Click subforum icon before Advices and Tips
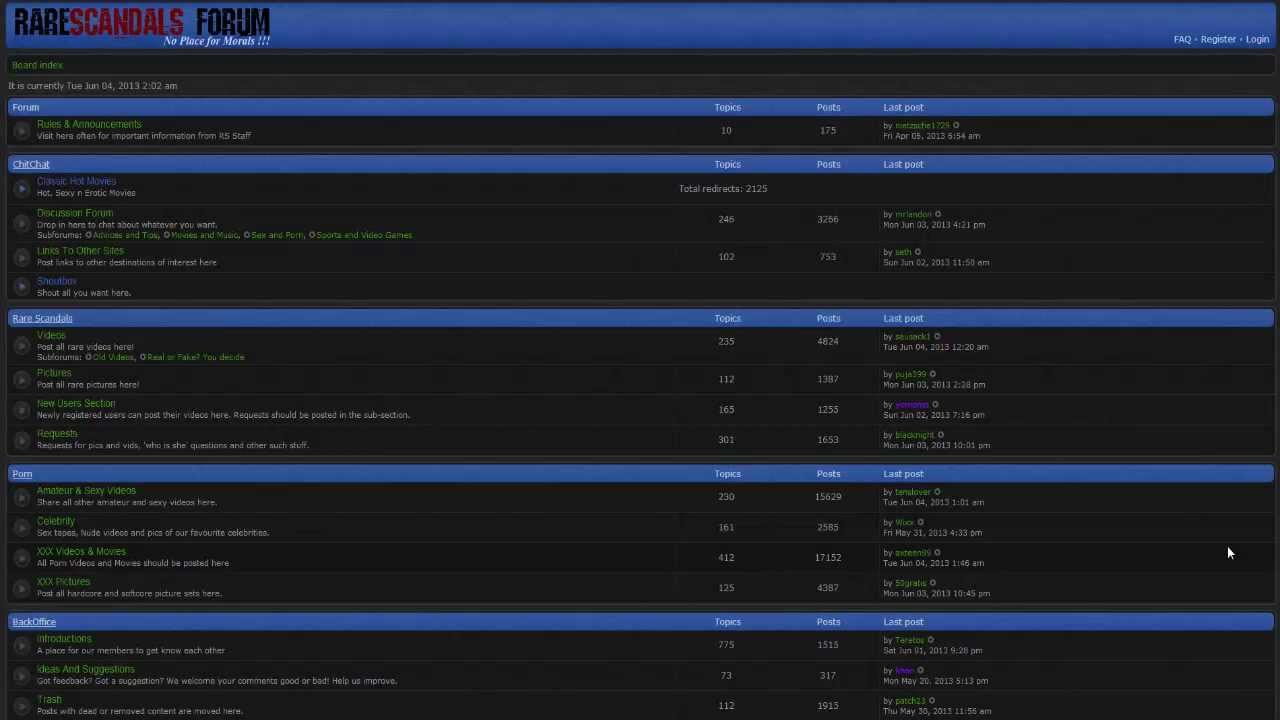This screenshot has width=1280, height=720. pos(89,235)
